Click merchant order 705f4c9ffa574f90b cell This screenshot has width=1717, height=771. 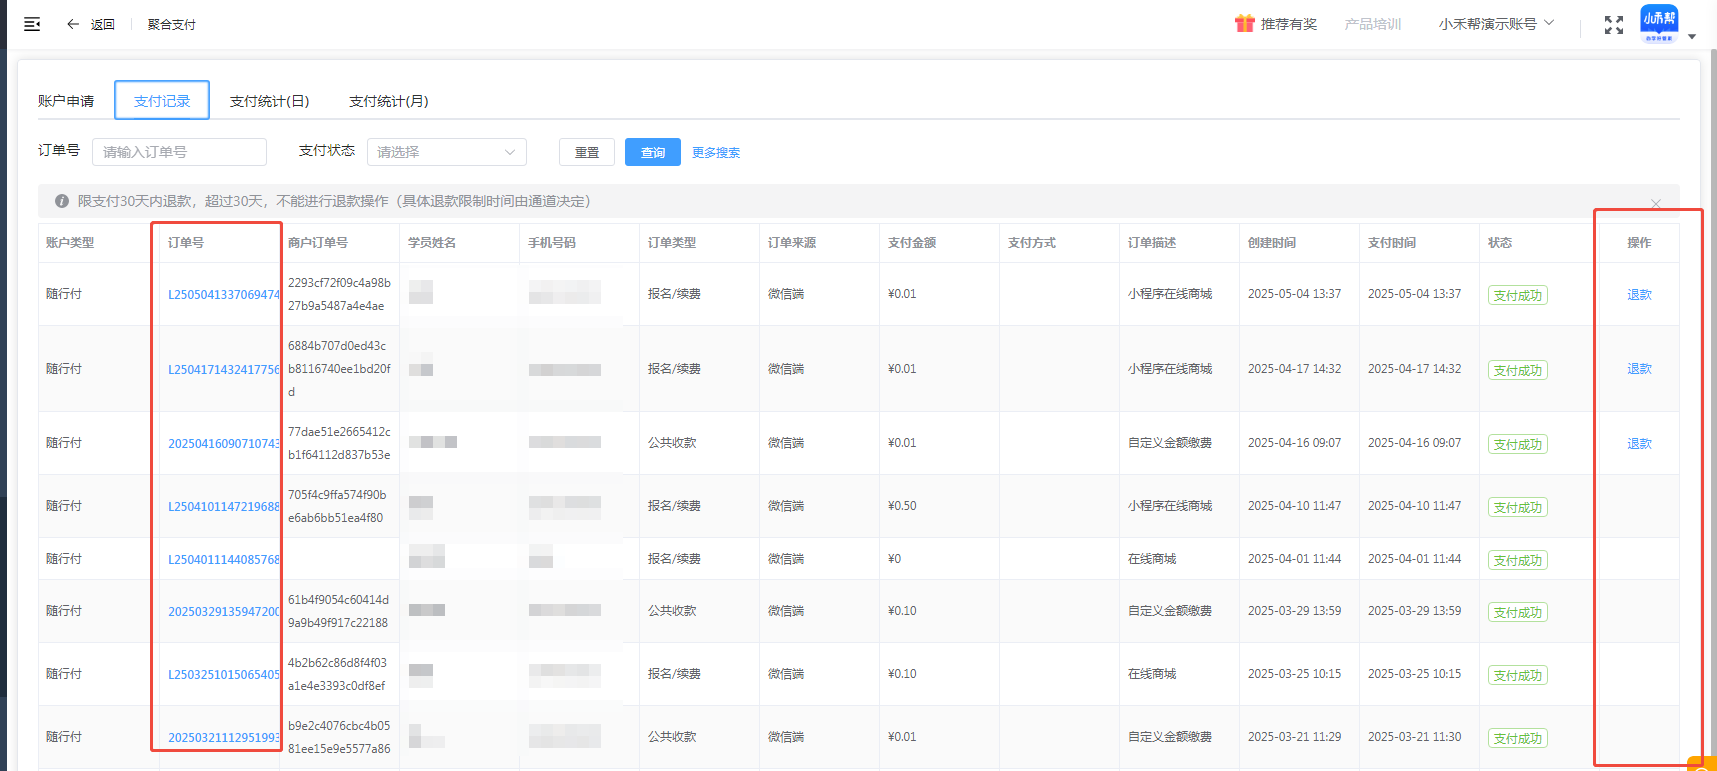337,506
